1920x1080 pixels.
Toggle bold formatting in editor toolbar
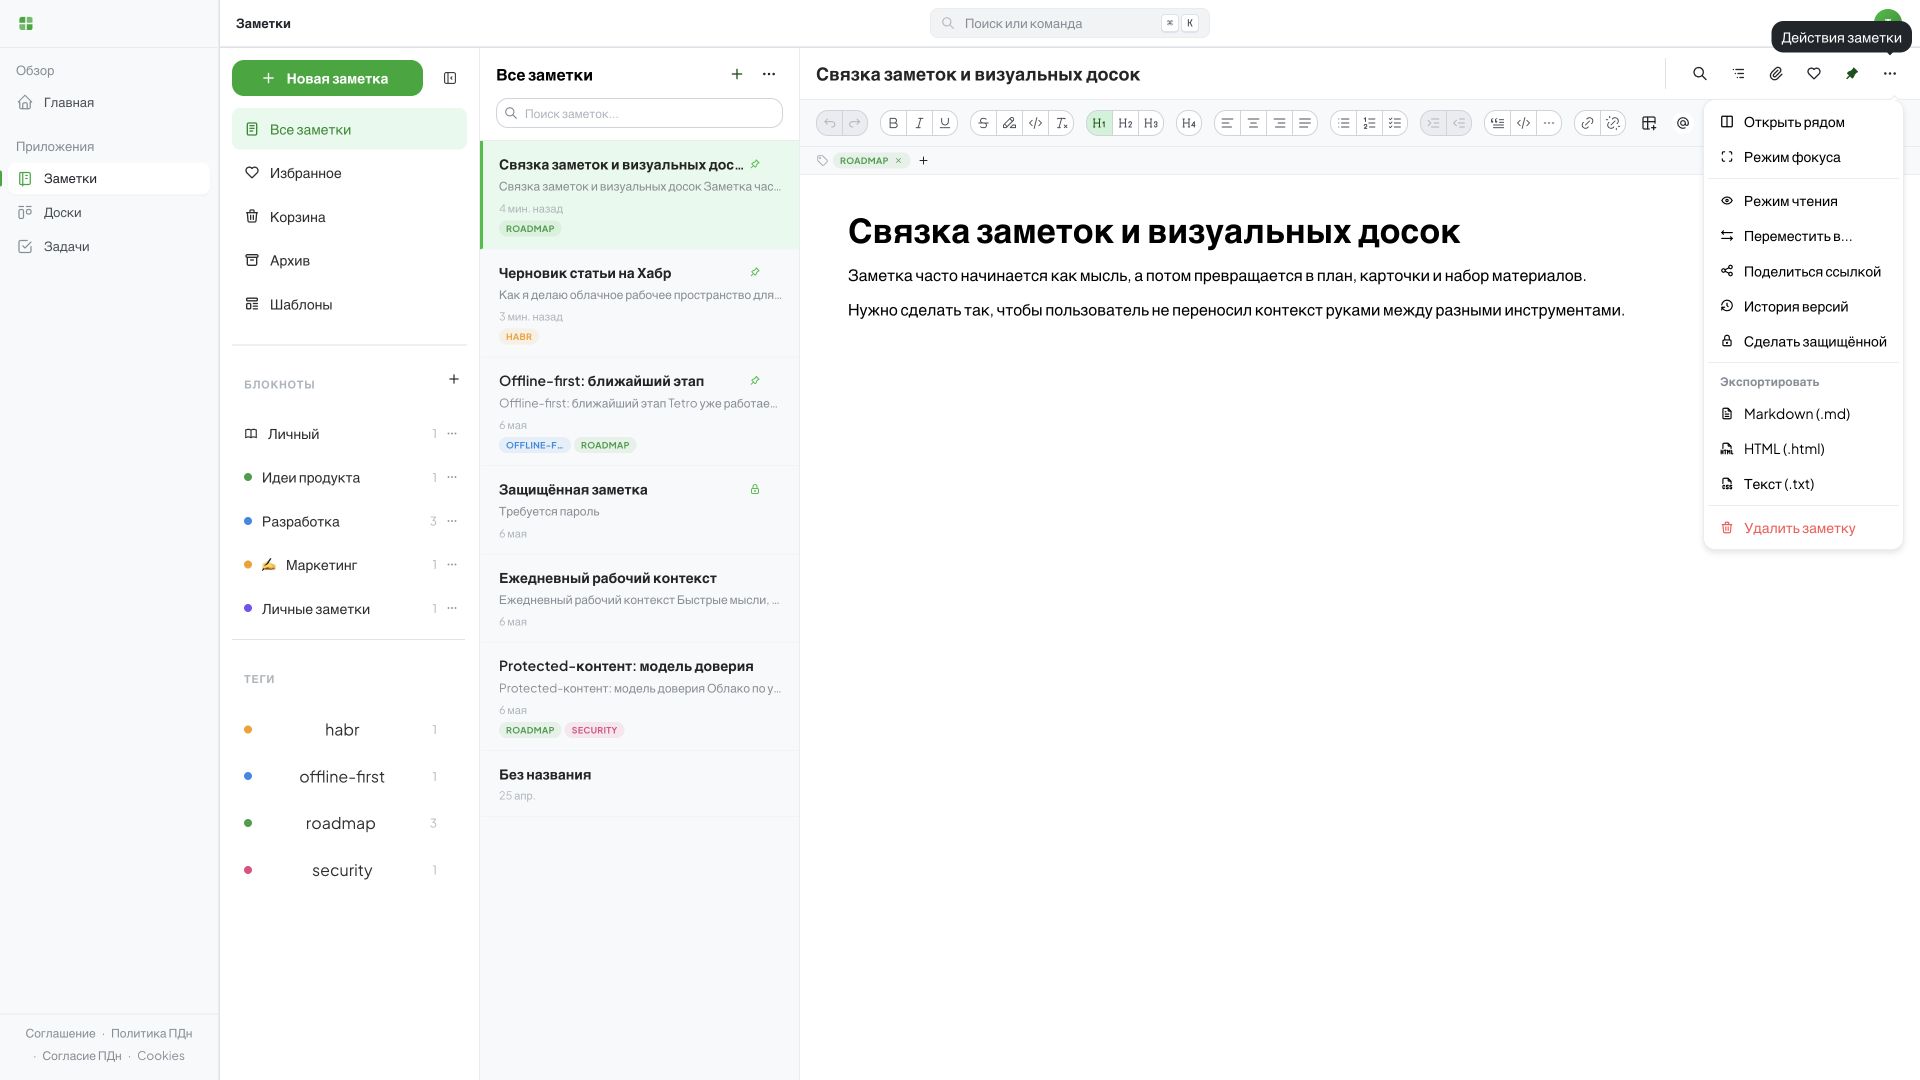(893, 123)
